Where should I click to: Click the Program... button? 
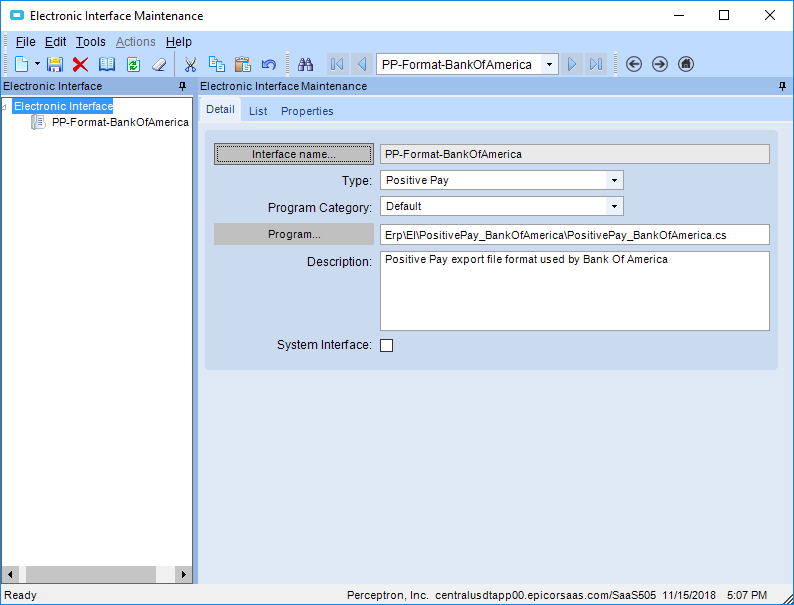[294, 234]
